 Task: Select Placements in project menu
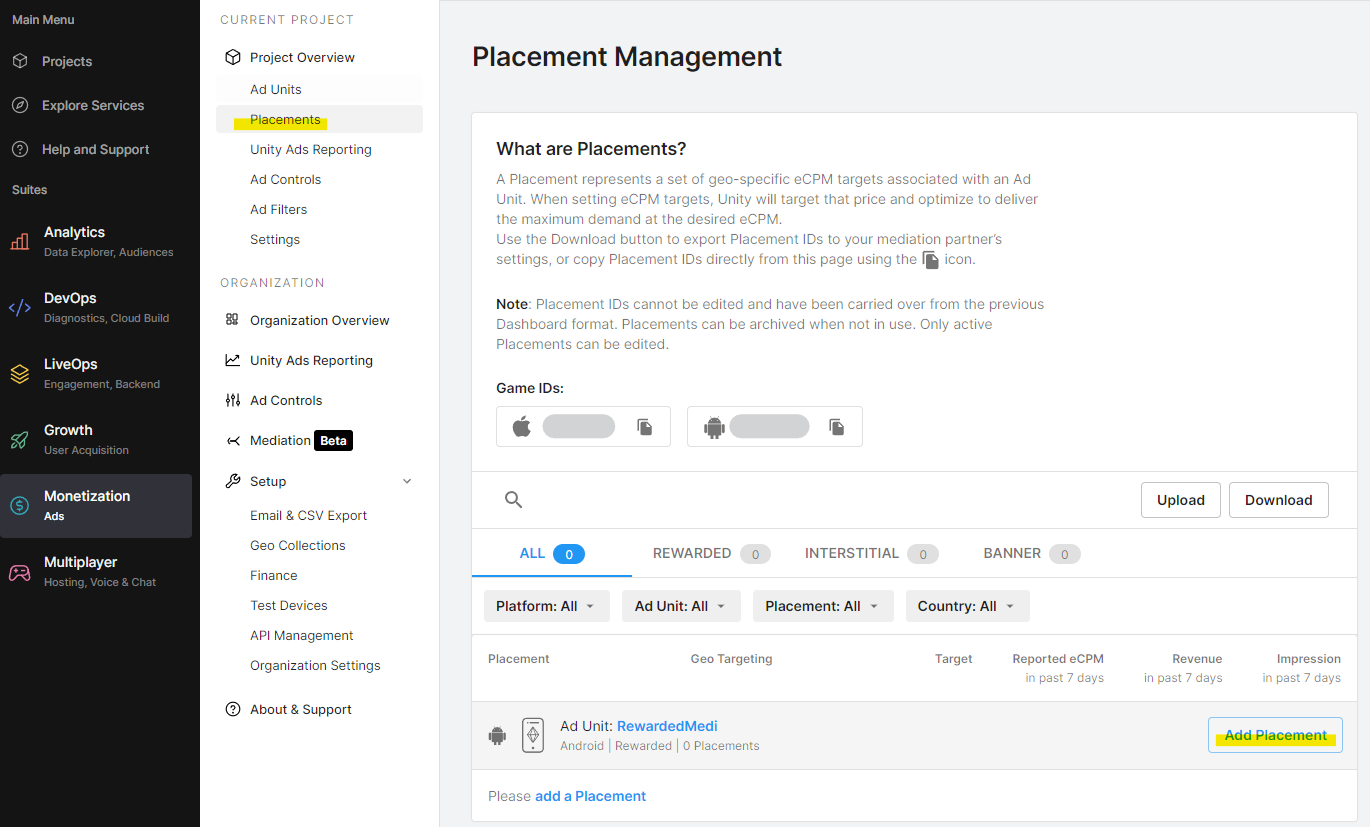(x=320, y=119)
